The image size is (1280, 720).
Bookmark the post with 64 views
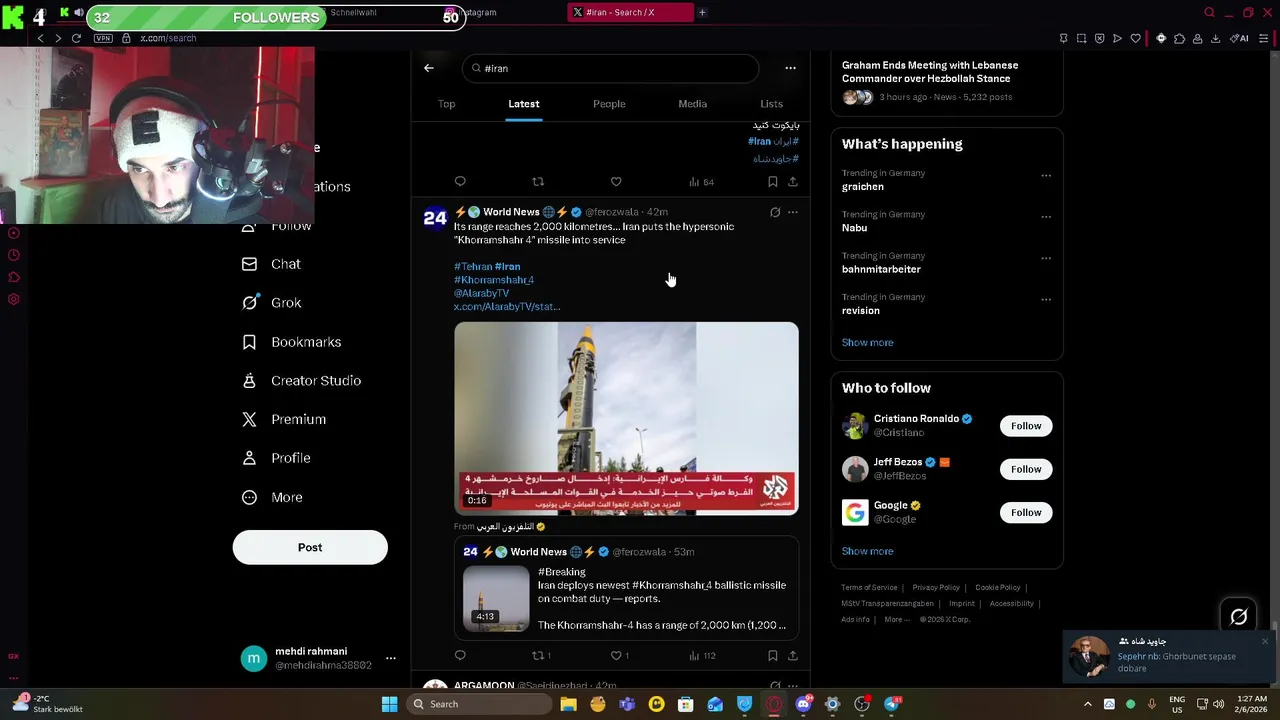tap(772, 181)
